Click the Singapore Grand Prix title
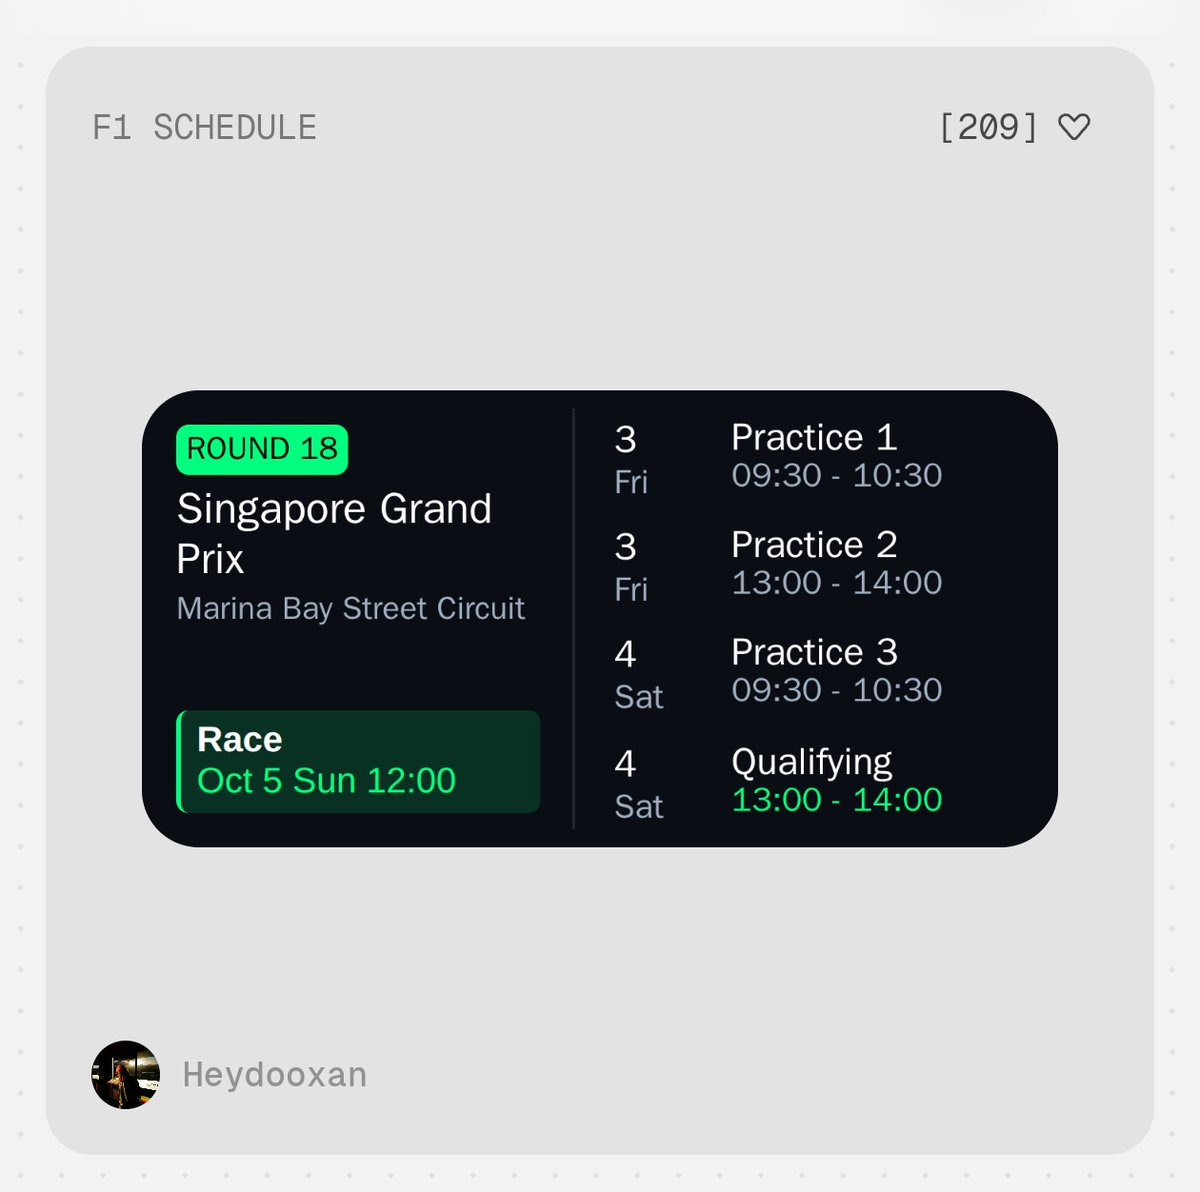This screenshot has width=1200, height=1192. pos(333,533)
